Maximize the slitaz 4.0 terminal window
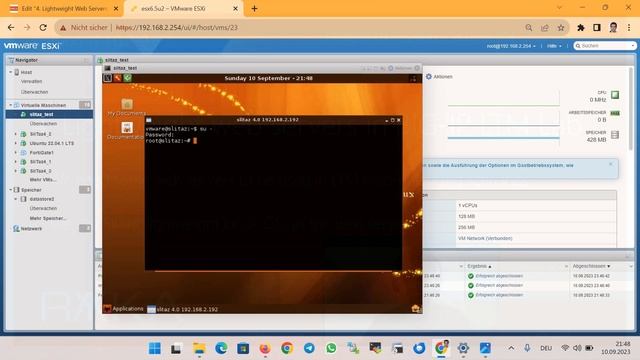 point(392,120)
